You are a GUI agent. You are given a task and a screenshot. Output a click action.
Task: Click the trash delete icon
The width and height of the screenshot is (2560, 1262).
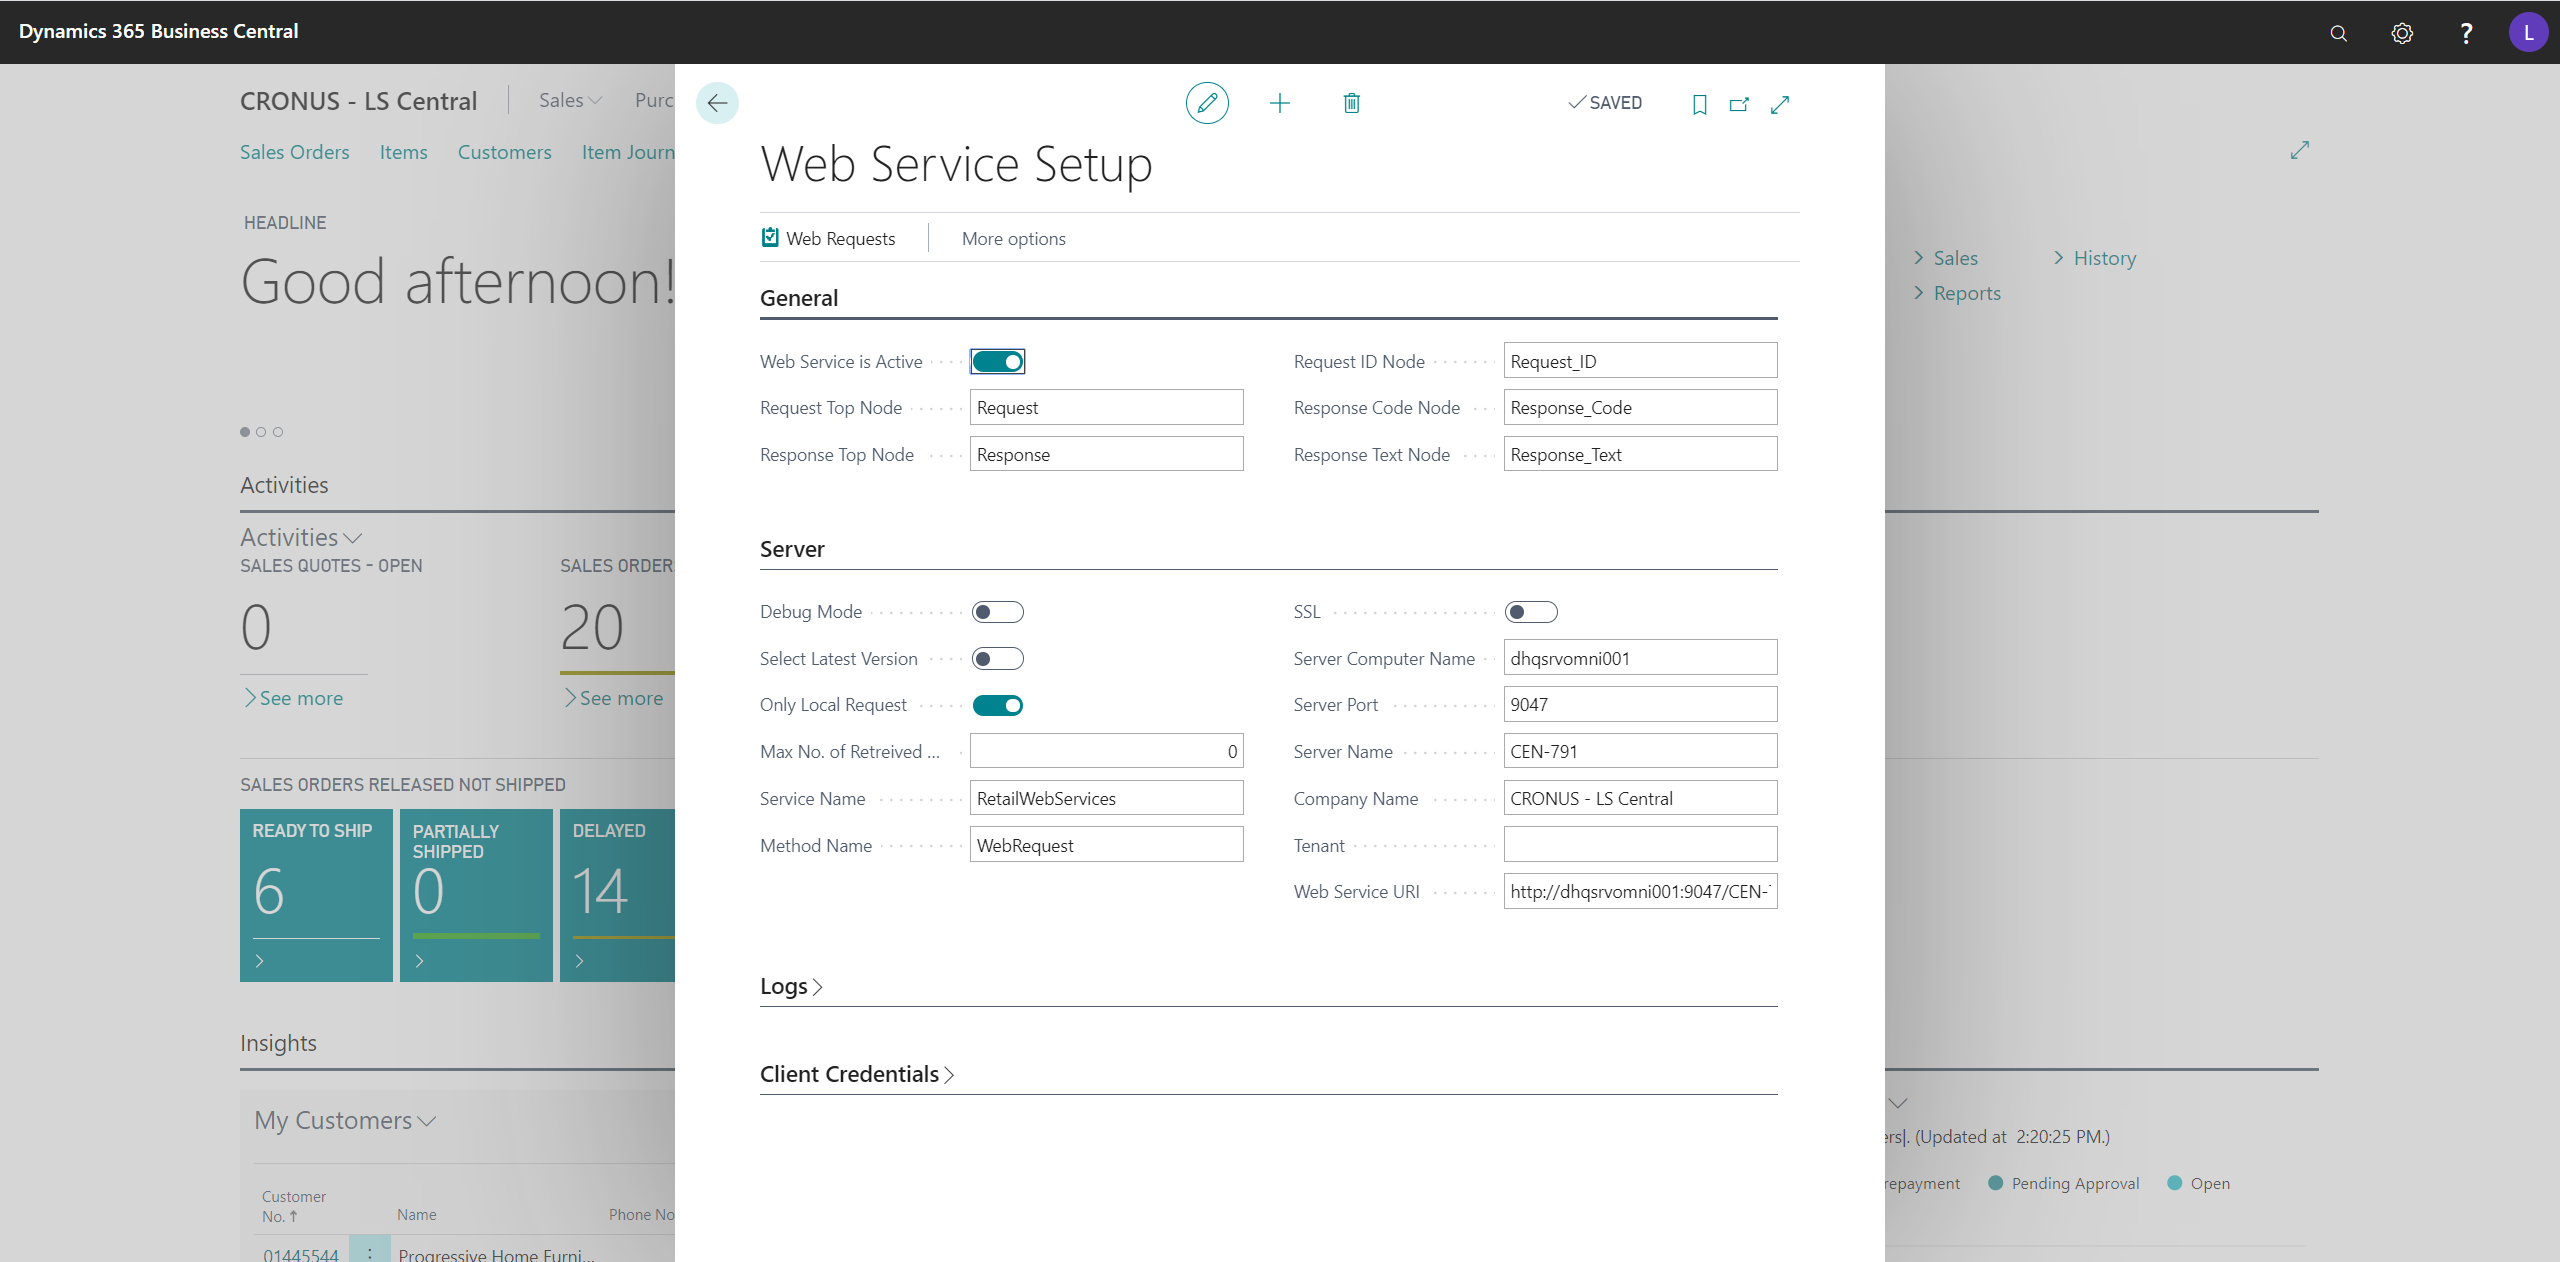(1351, 103)
